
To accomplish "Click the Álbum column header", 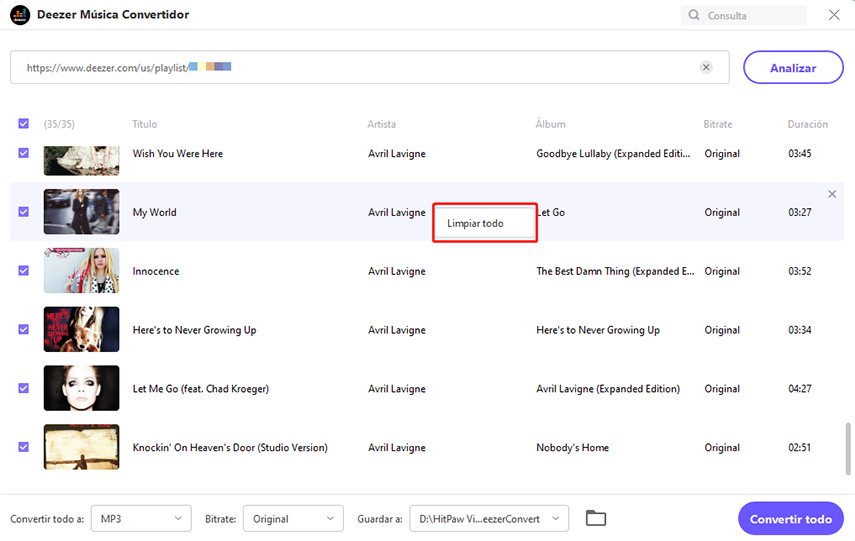I will pyautogui.click(x=550, y=124).
